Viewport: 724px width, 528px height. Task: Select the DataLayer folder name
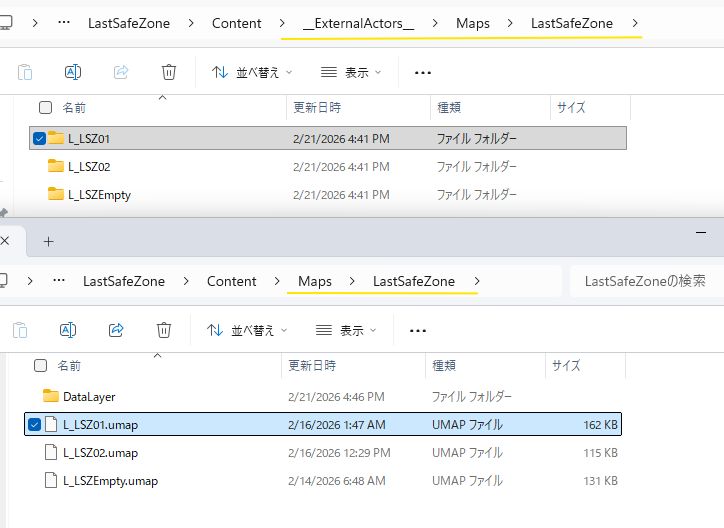click(89, 397)
